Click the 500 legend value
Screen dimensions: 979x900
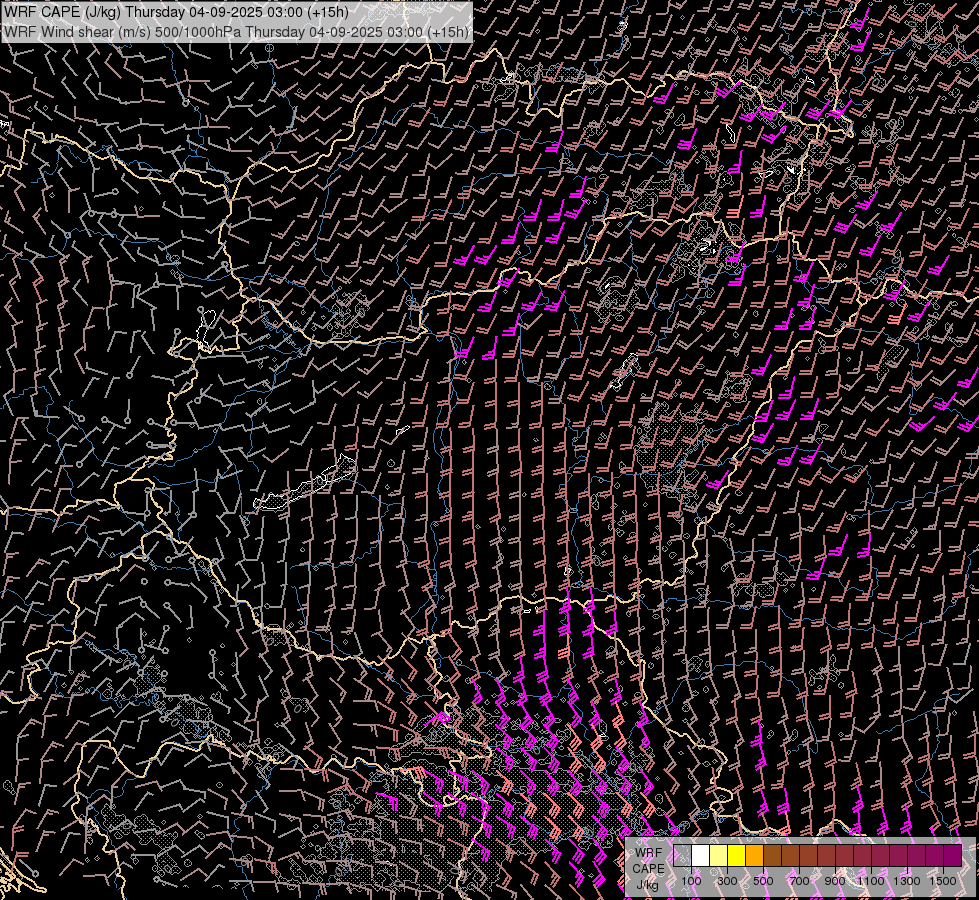[x=763, y=881]
